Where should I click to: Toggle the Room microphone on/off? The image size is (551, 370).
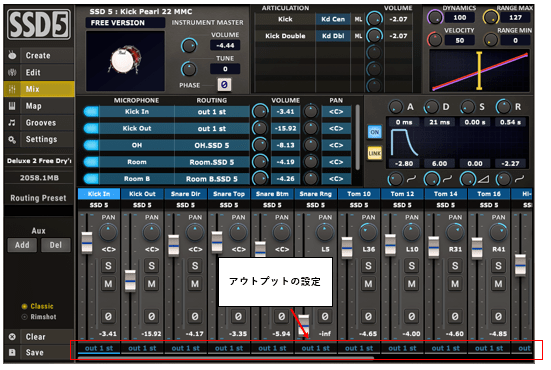coord(91,162)
